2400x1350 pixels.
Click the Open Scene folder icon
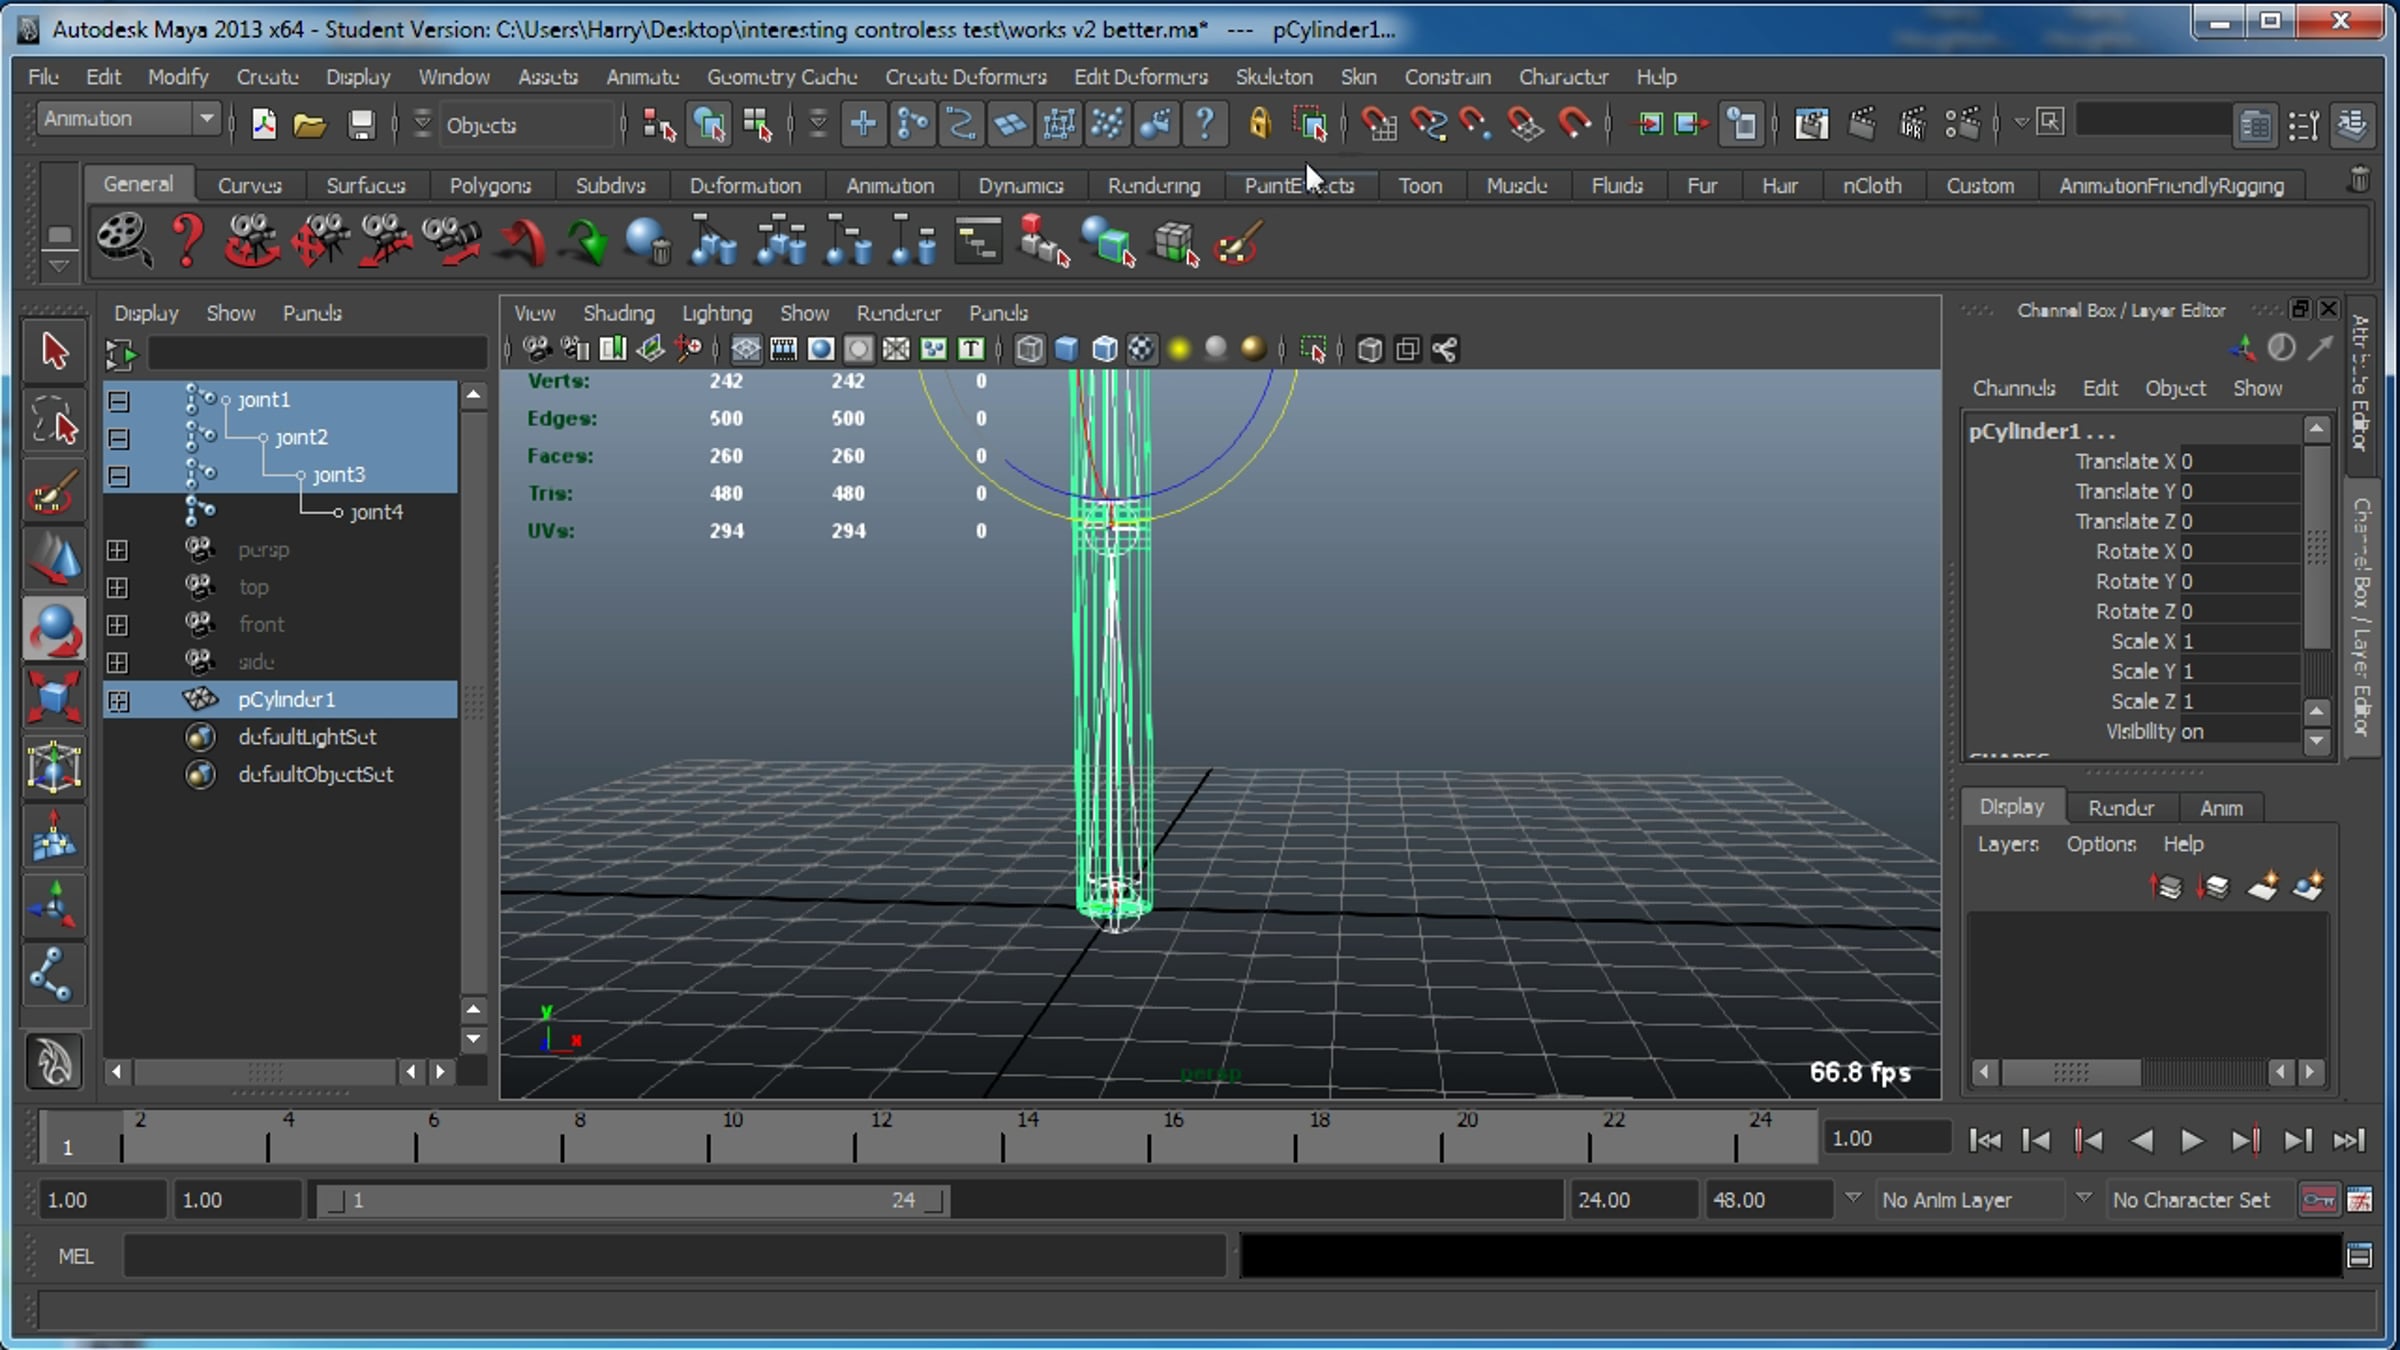point(310,125)
